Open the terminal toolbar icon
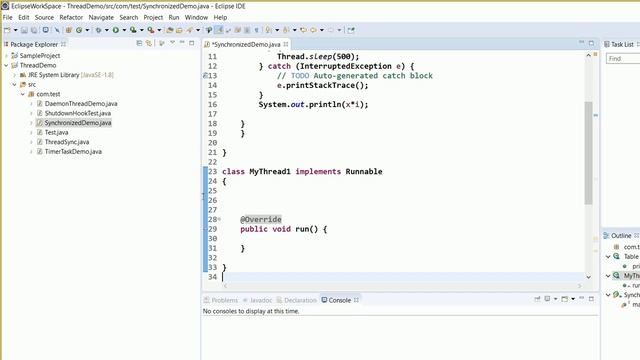 tap(46, 30)
